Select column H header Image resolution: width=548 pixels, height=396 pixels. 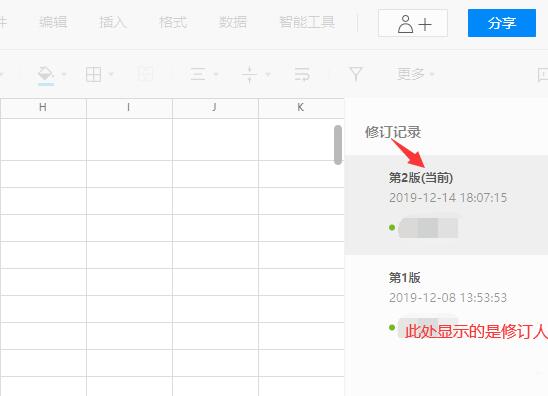coord(43,108)
